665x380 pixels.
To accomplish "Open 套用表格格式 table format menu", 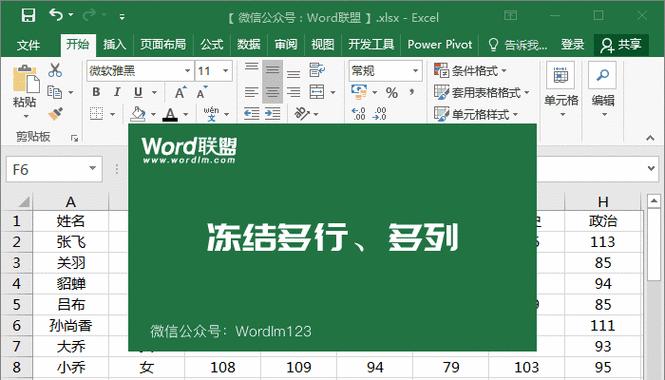I will pos(482,92).
